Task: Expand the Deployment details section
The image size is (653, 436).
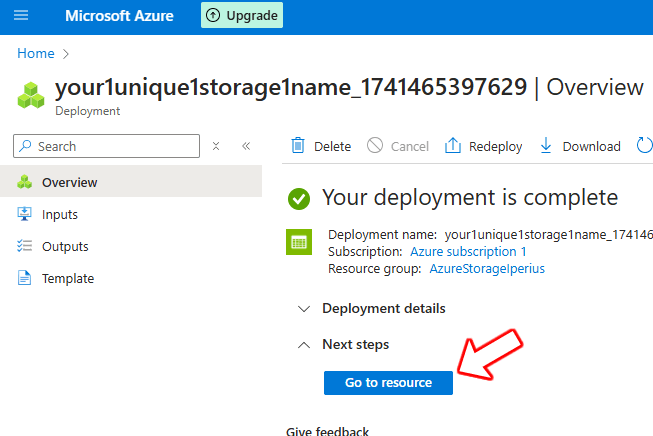Action: (x=371, y=309)
